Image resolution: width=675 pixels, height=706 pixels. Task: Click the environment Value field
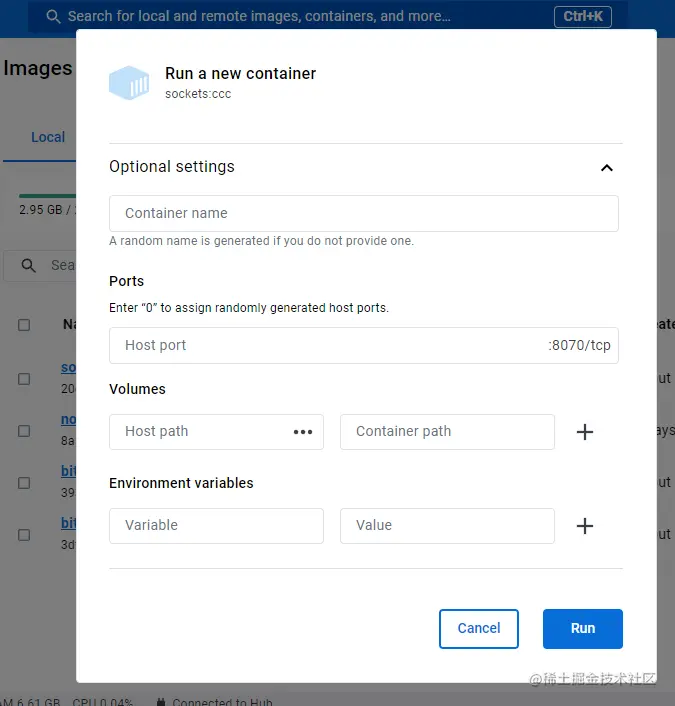click(x=447, y=526)
